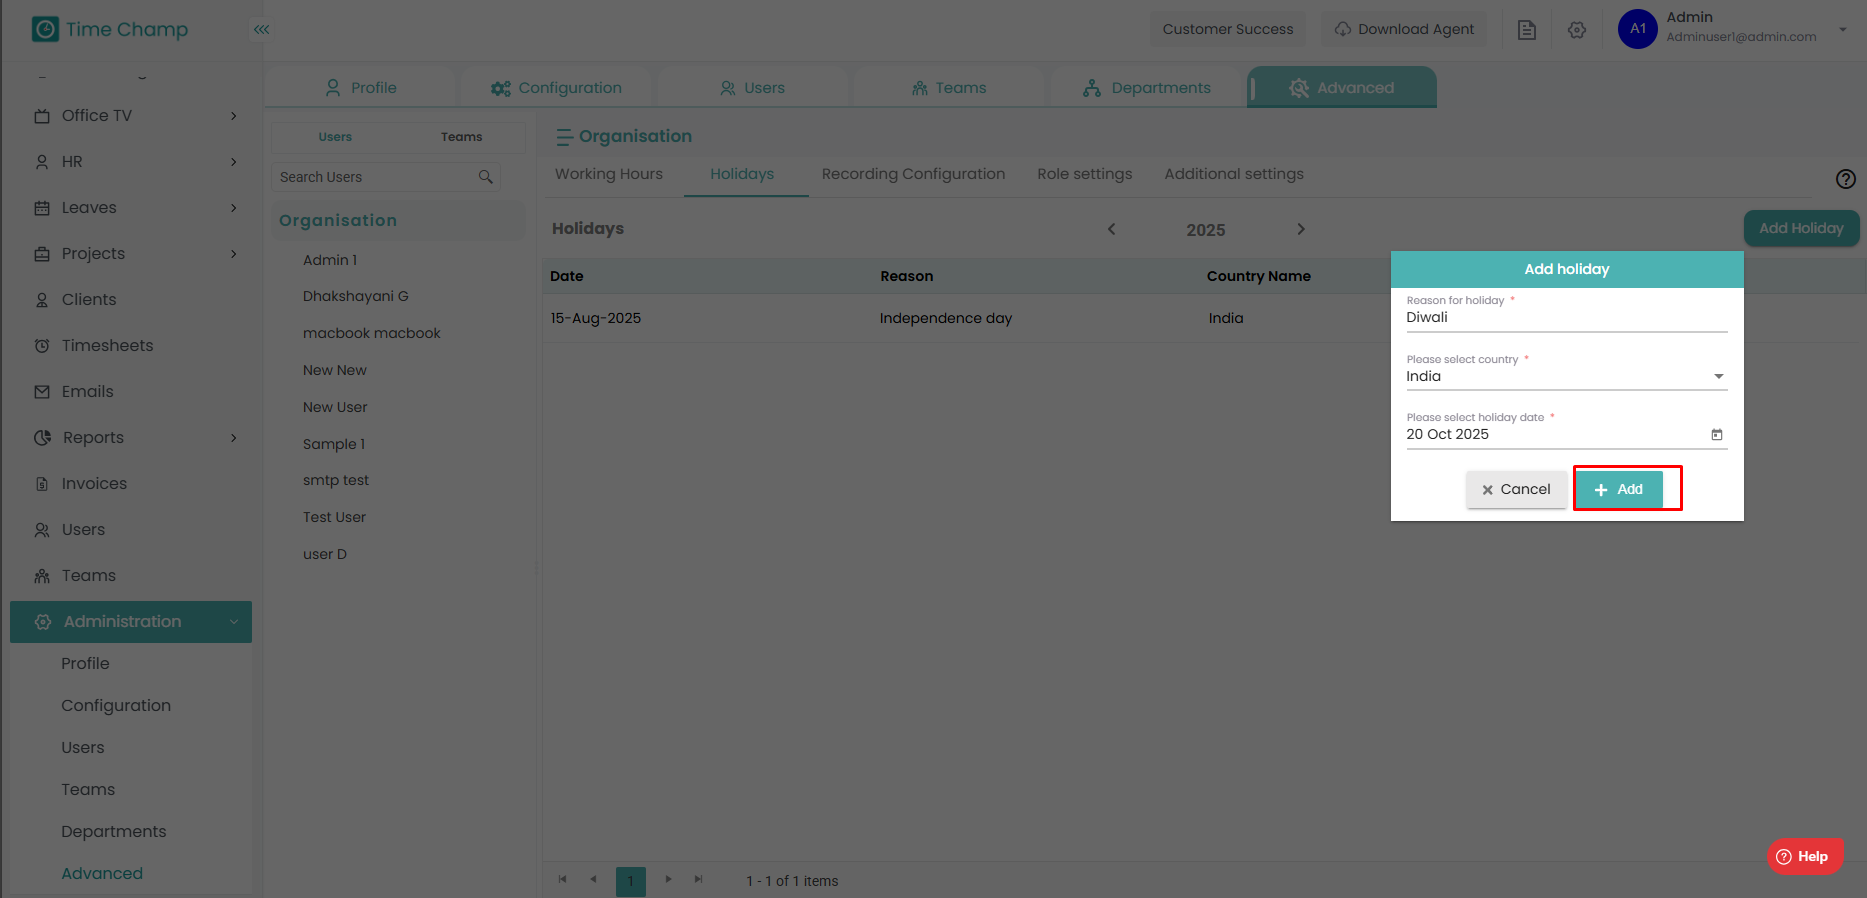
Task: Go to first page pagination icon
Action: (563, 880)
